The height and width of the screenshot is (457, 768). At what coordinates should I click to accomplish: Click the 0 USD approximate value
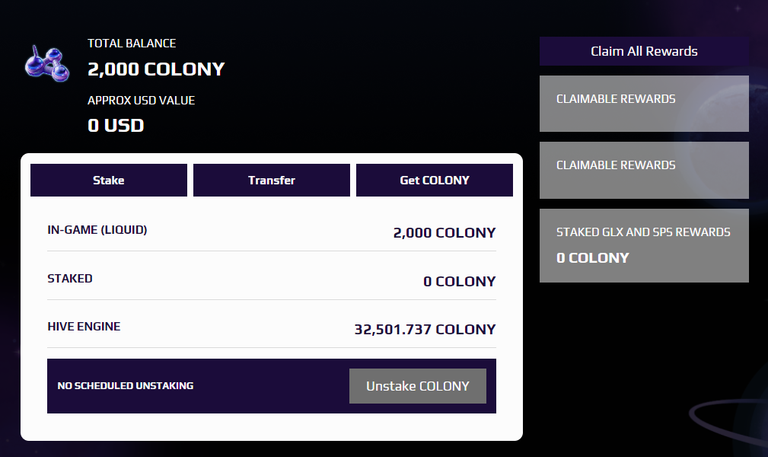pos(116,125)
